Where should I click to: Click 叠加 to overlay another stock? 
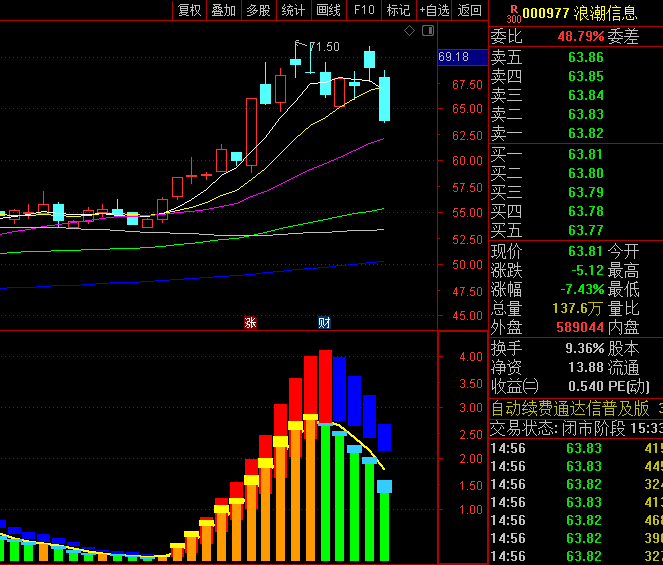coord(223,10)
